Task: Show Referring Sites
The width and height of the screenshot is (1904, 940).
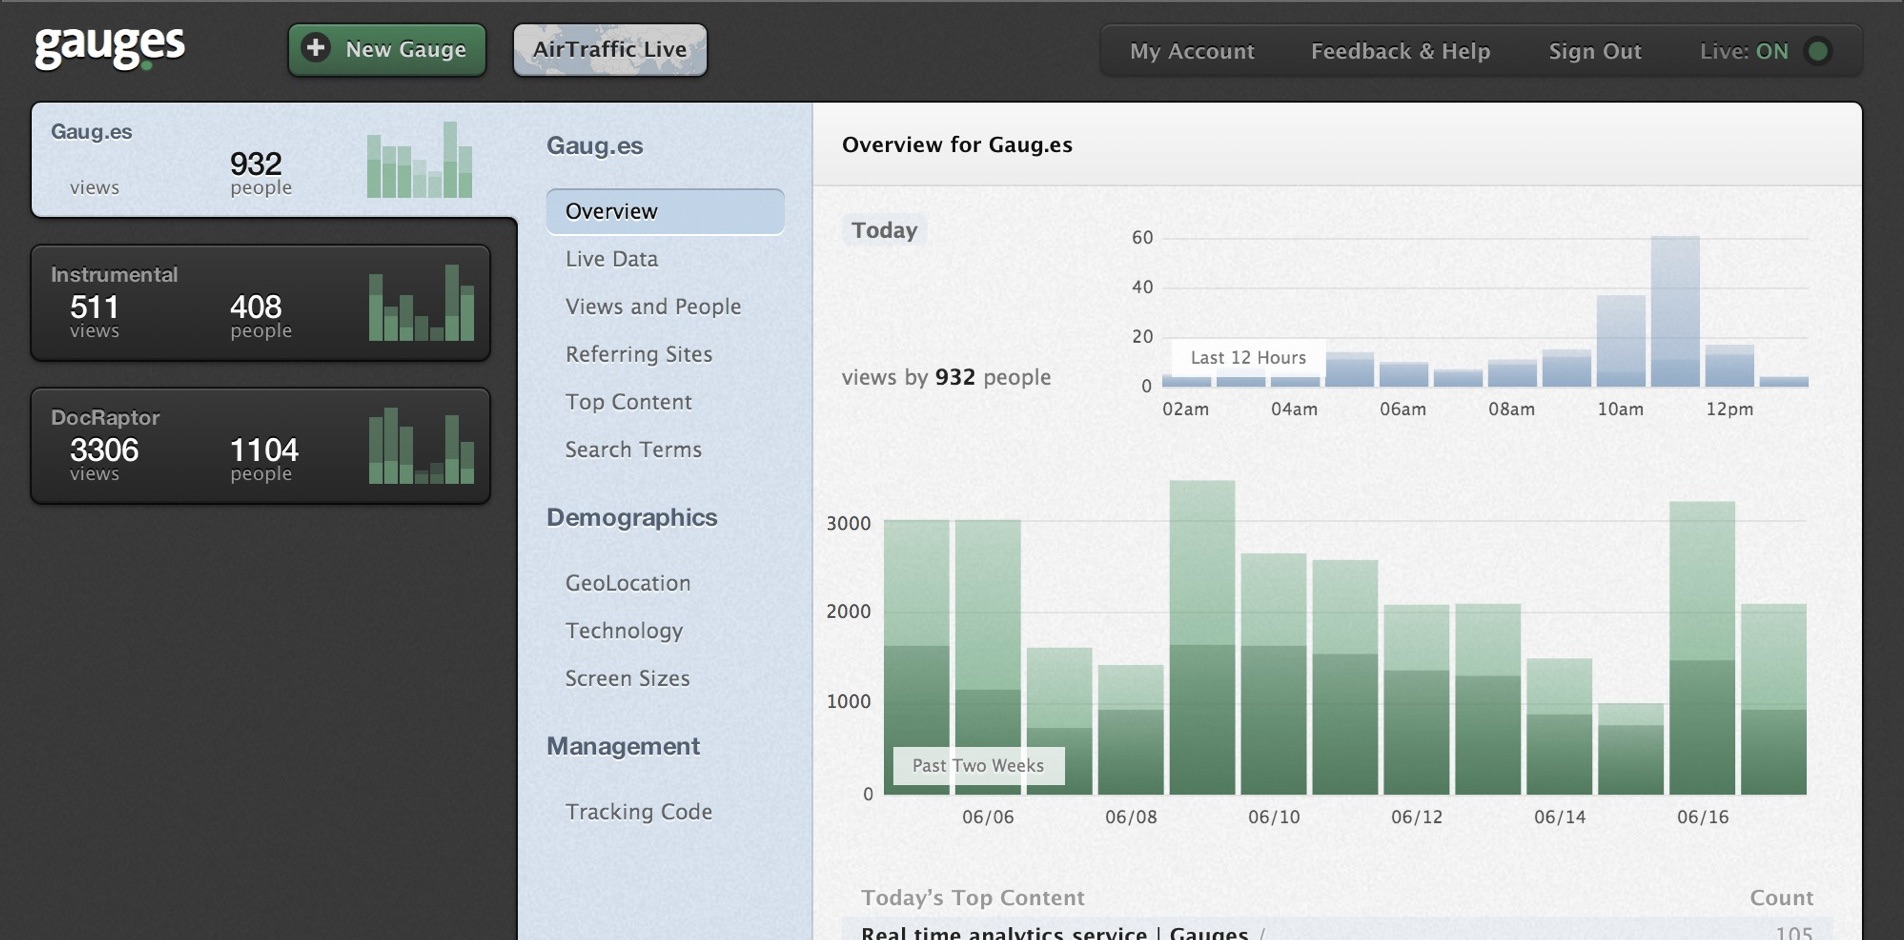Action: point(638,354)
